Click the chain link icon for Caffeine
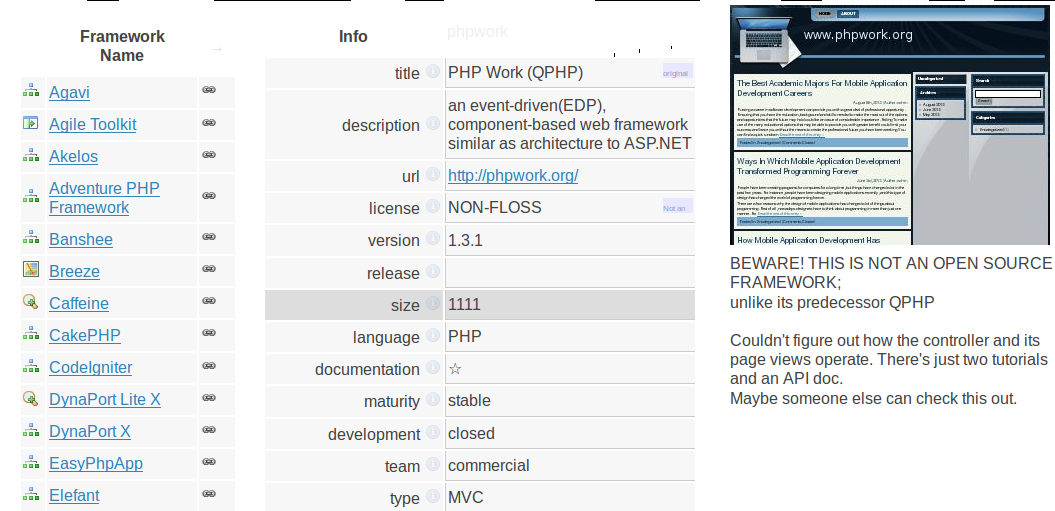Viewport: 1055px width, 511px height. (x=209, y=301)
